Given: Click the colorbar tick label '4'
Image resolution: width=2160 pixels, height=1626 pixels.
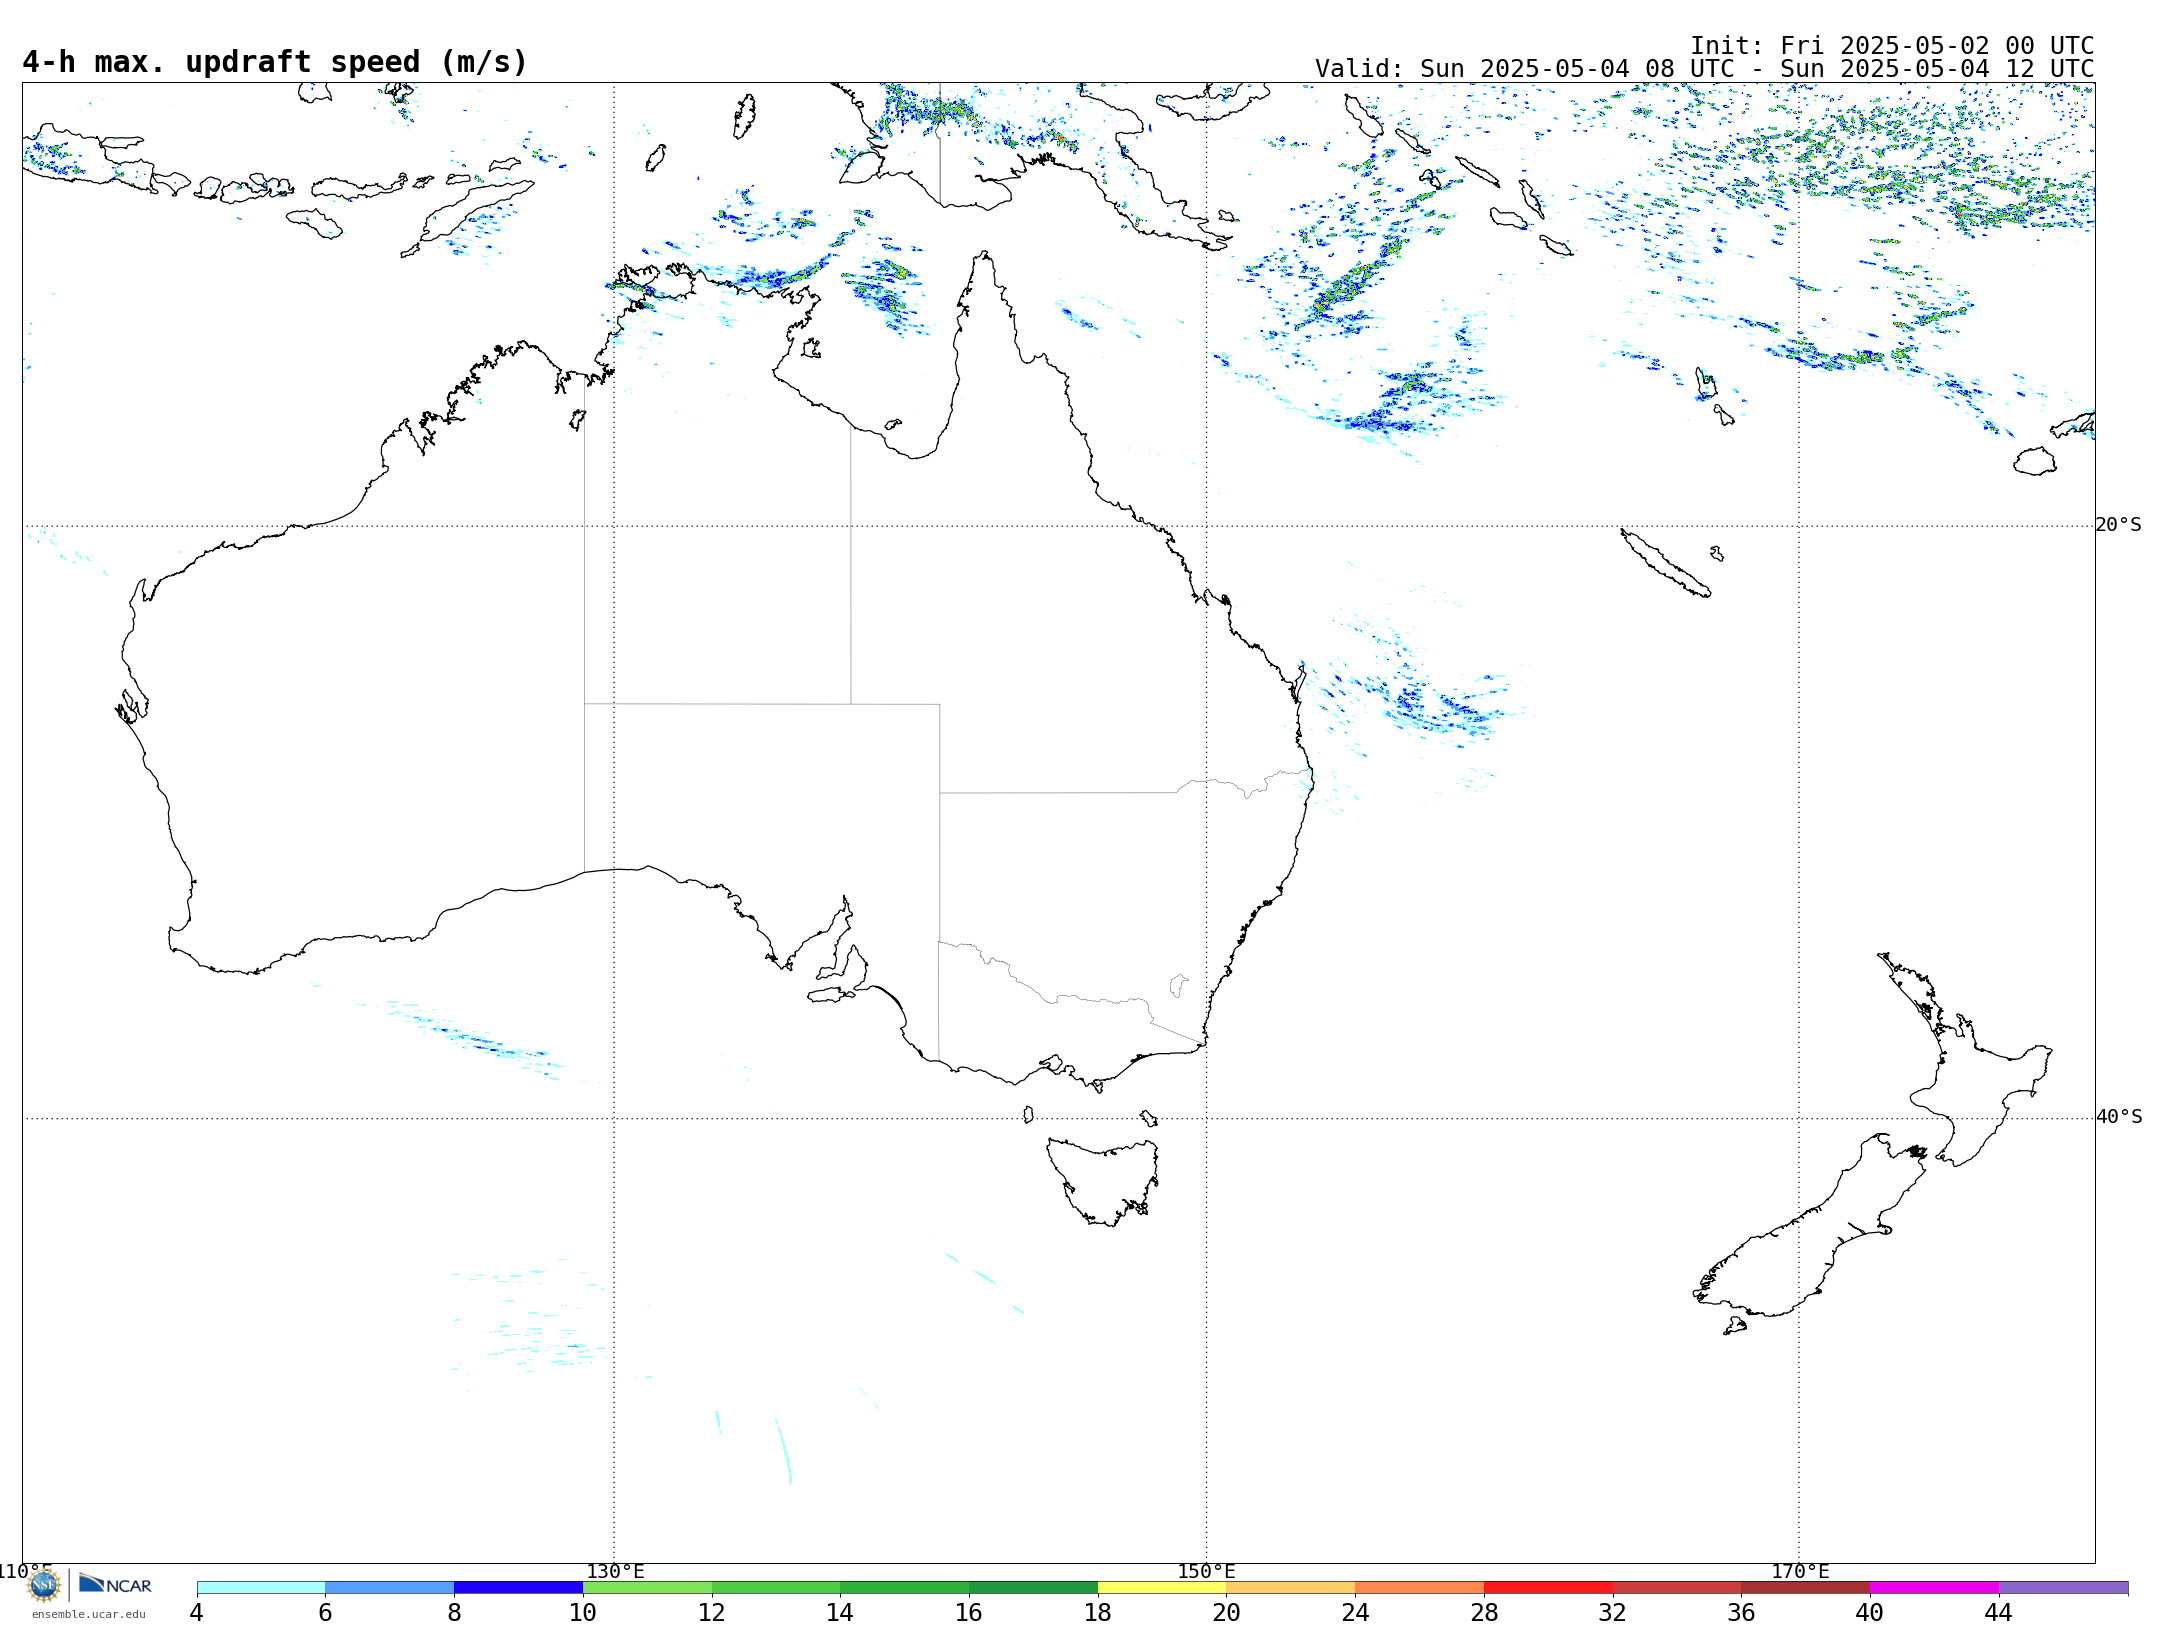Looking at the screenshot, I should tap(197, 1612).
